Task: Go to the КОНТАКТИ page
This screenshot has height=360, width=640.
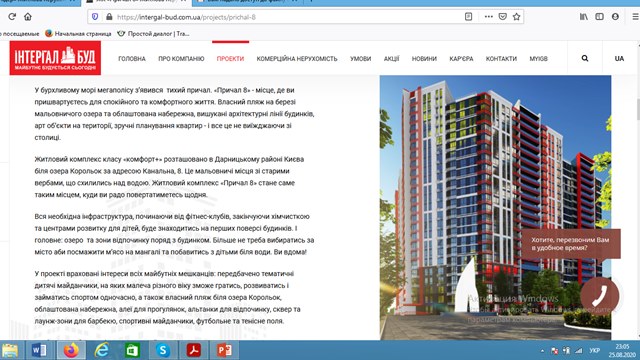Action: point(501,59)
